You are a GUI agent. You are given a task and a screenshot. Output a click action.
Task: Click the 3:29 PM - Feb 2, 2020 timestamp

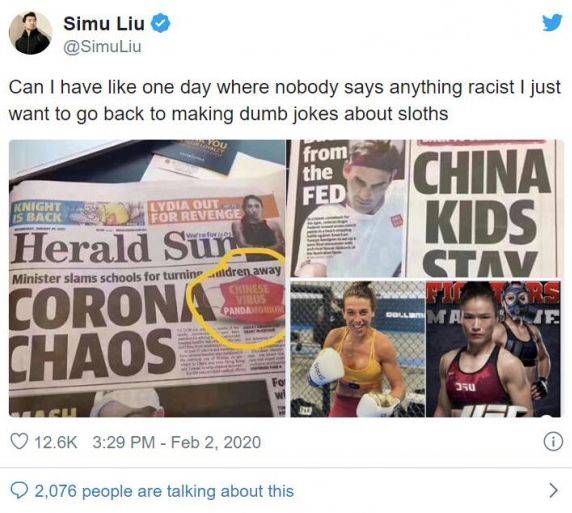177,442
